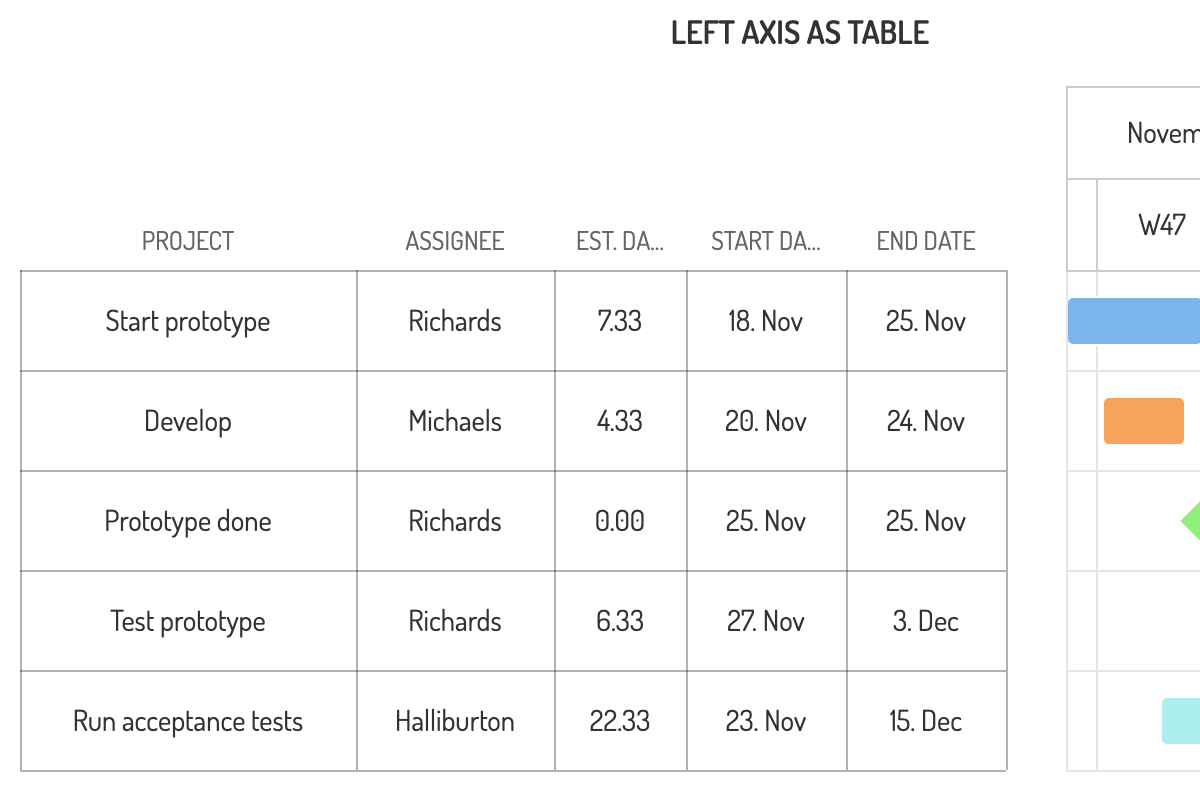Select the teal Run acceptance tests bar

pos(1181,721)
